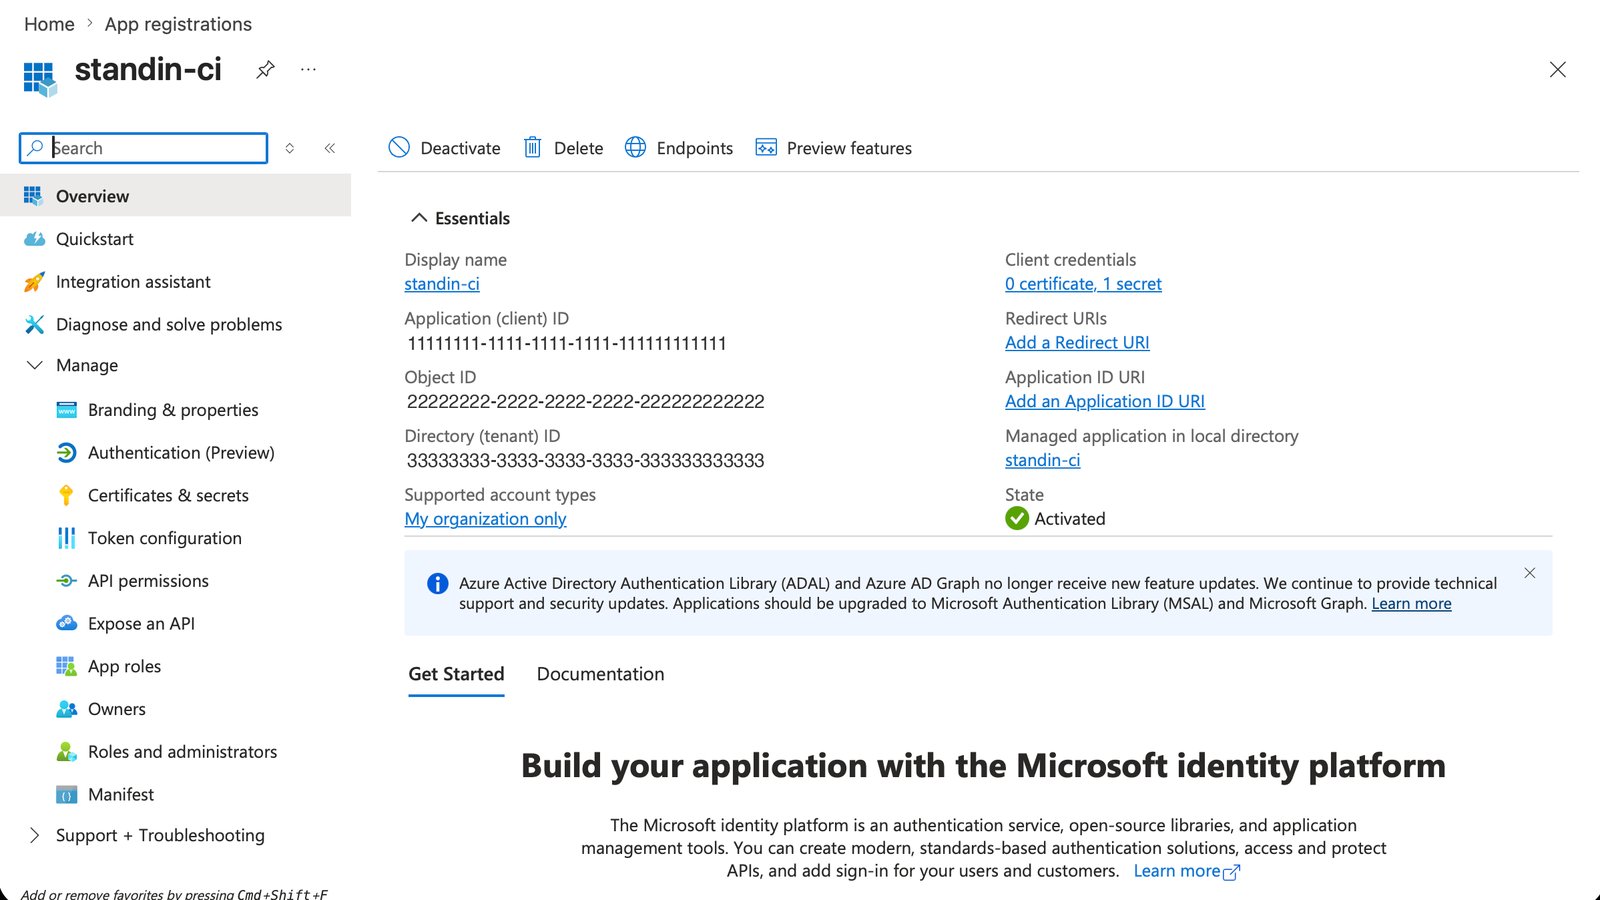The image size is (1600, 900).
Task: Click the Delete trash can icon
Action: (533, 148)
